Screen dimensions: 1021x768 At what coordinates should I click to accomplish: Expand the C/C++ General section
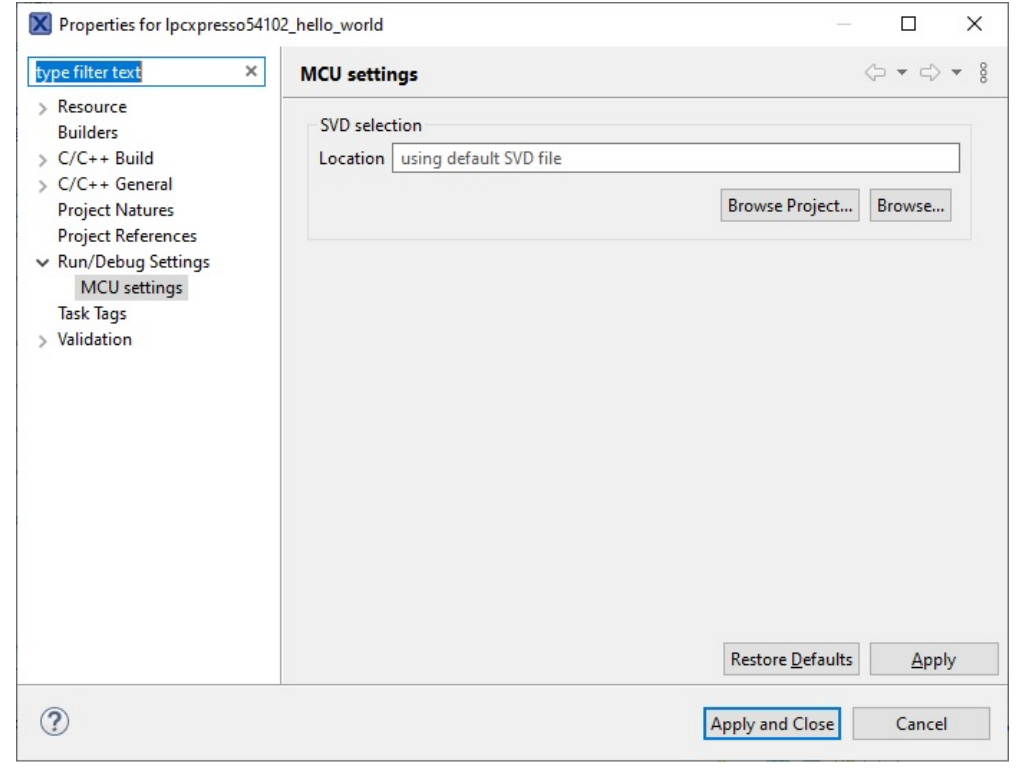click(x=43, y=184)
